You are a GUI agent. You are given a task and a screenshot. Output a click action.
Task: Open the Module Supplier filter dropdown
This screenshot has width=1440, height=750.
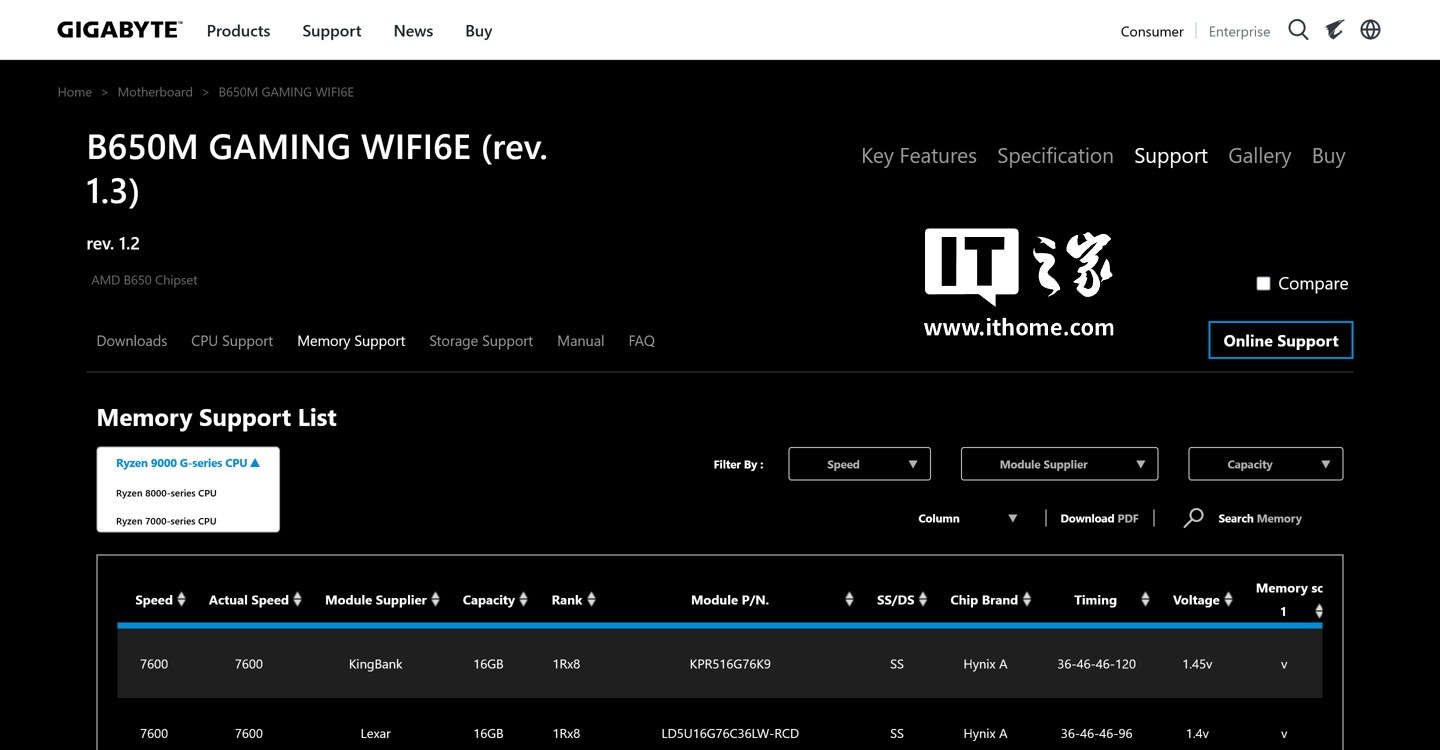point(1059,464)
